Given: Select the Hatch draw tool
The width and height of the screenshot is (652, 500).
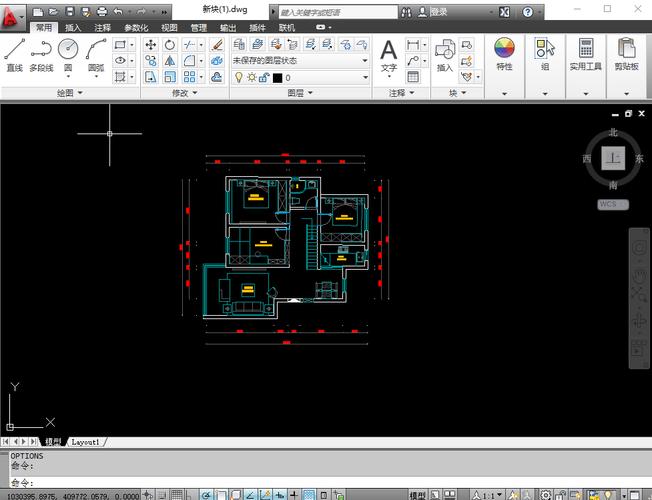Looking at the screenshot, I should point(120,77).
